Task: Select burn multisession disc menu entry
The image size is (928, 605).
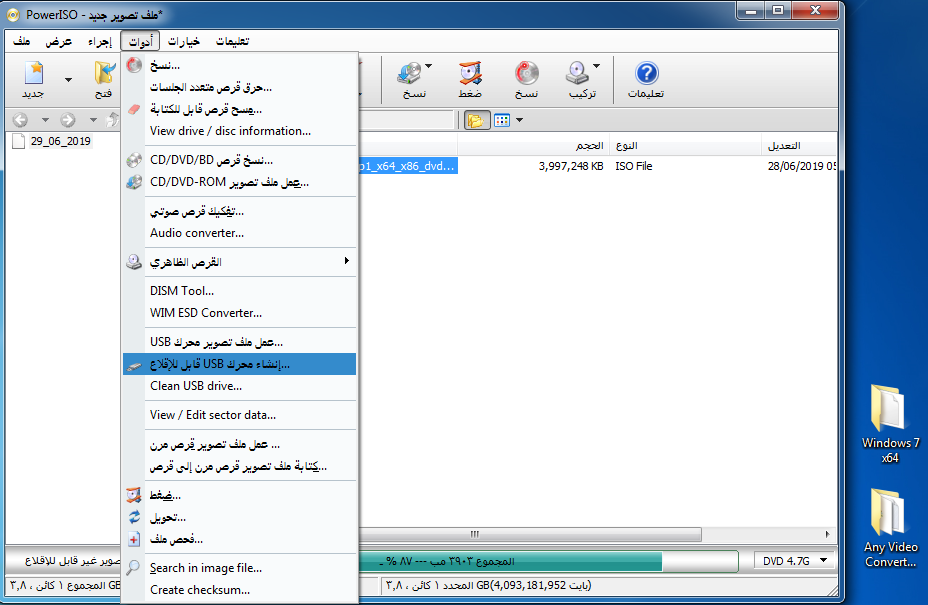Action: 239,87
